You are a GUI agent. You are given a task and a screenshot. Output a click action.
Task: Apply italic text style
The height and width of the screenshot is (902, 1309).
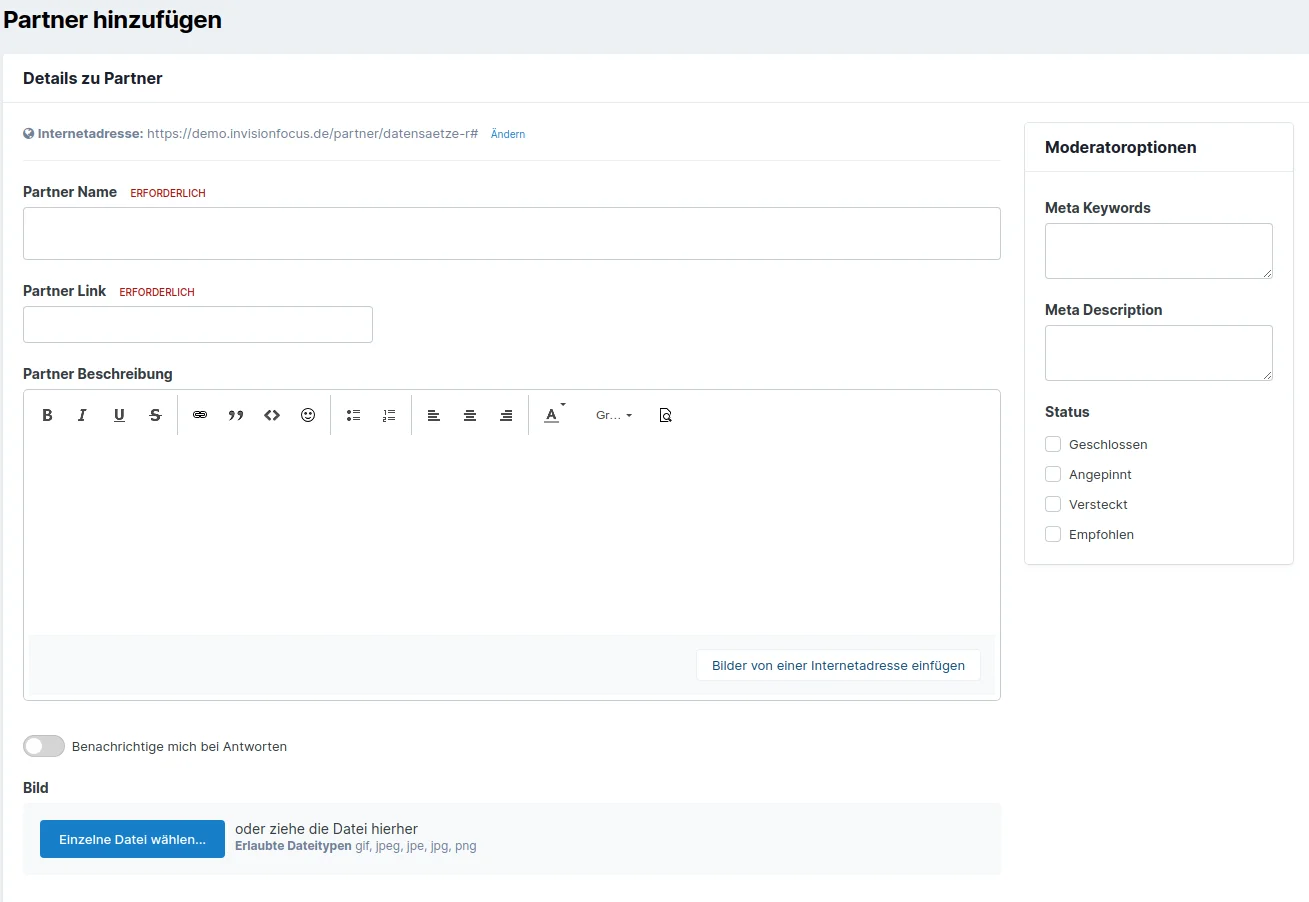pyautogui.click(x=83, y=415)
